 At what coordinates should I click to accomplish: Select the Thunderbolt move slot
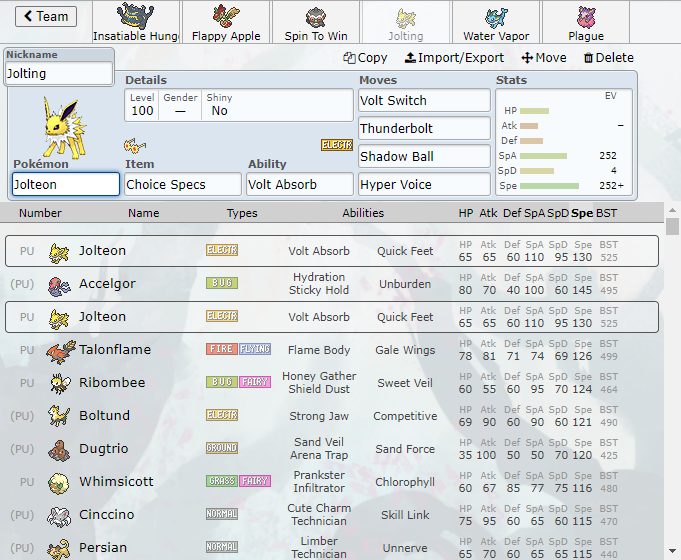point(424,128)
